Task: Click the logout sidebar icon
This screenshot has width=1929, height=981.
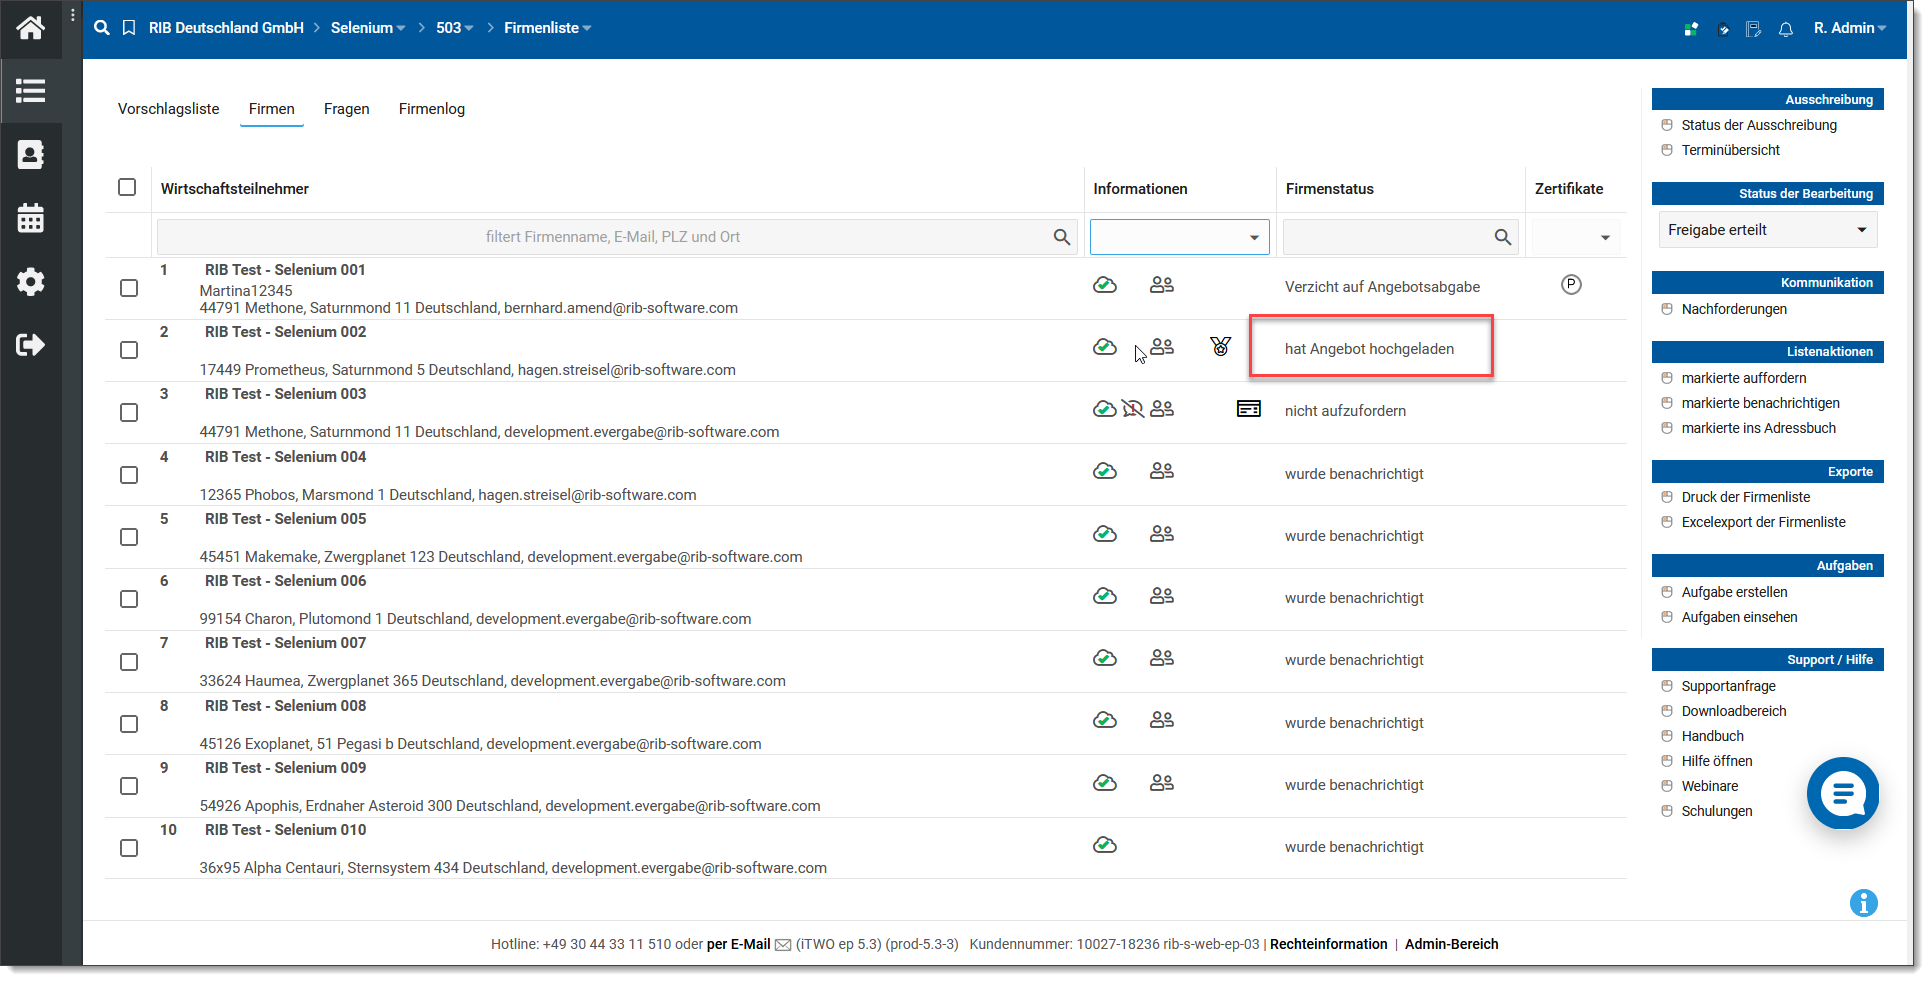Action: [x=30, y=345]
